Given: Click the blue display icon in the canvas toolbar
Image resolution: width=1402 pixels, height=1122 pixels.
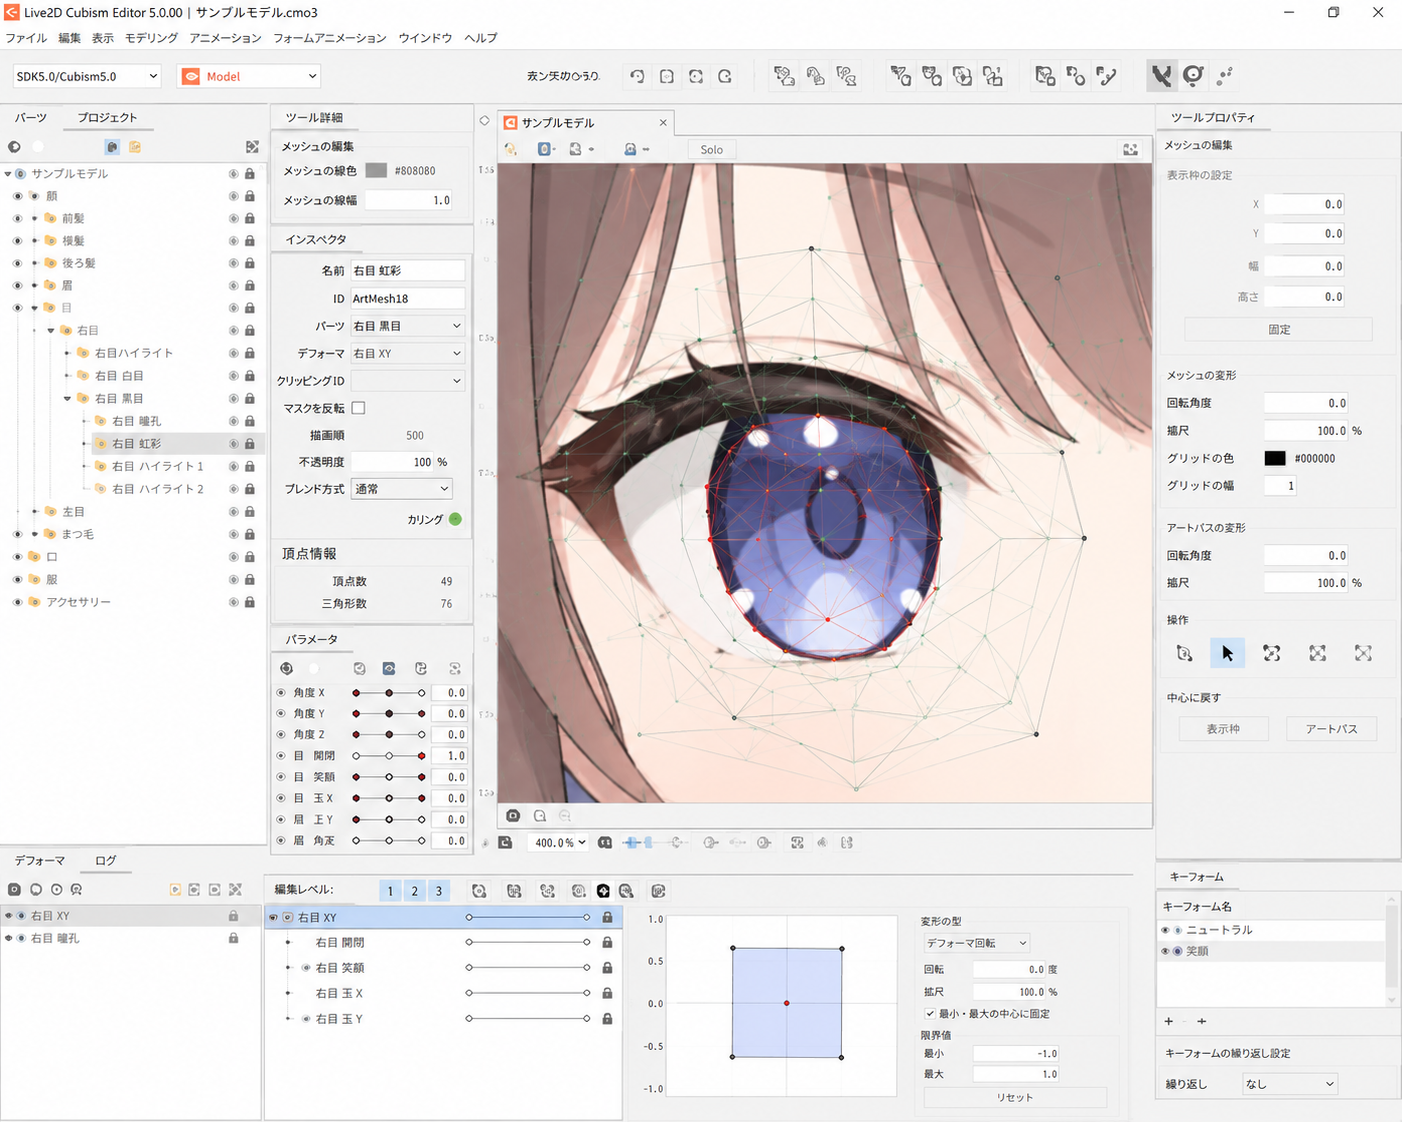Looking at the screenshot, I should coord(545,149).
